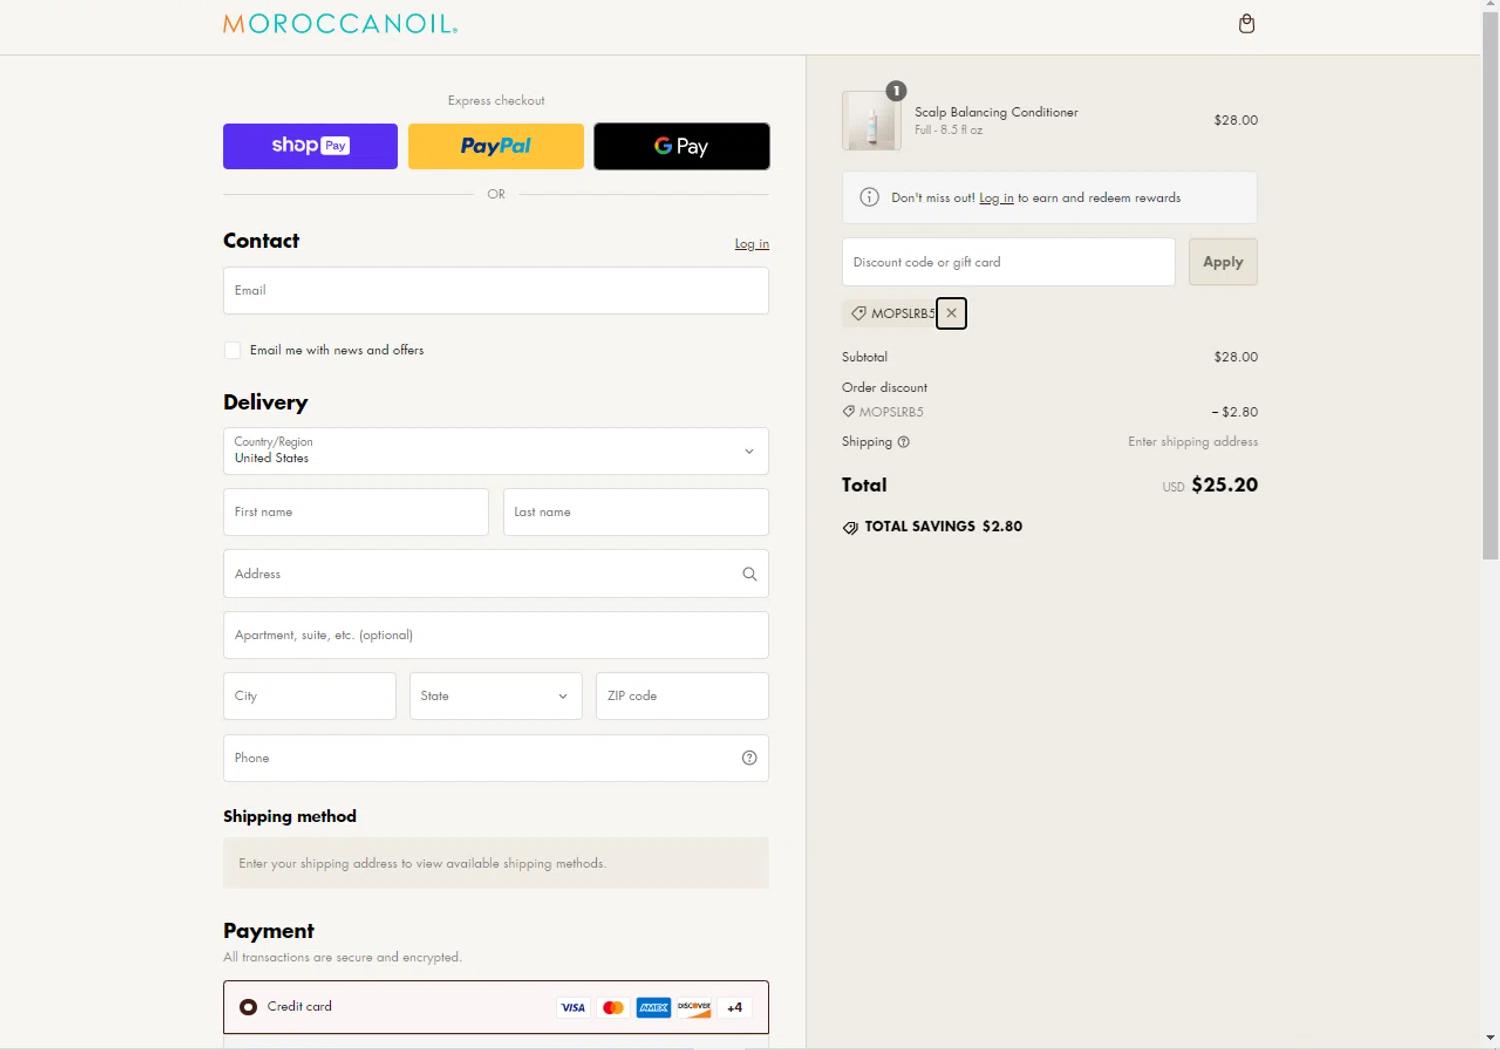Click Enter shipping address text
Image resolution: width=1500 pixels, height=1050 pixels.
(1193, 442)
